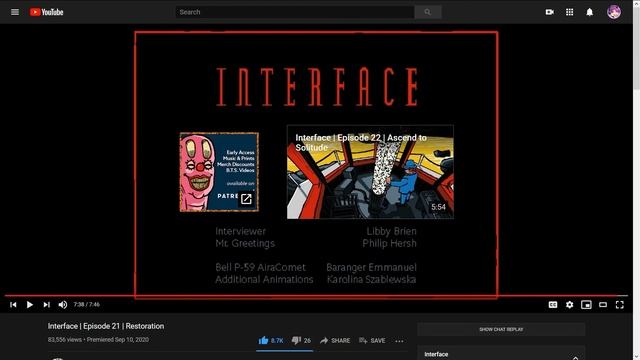Click the Interface playlist title
Viewport: 640px width, 360px height.
coord(436,354)
